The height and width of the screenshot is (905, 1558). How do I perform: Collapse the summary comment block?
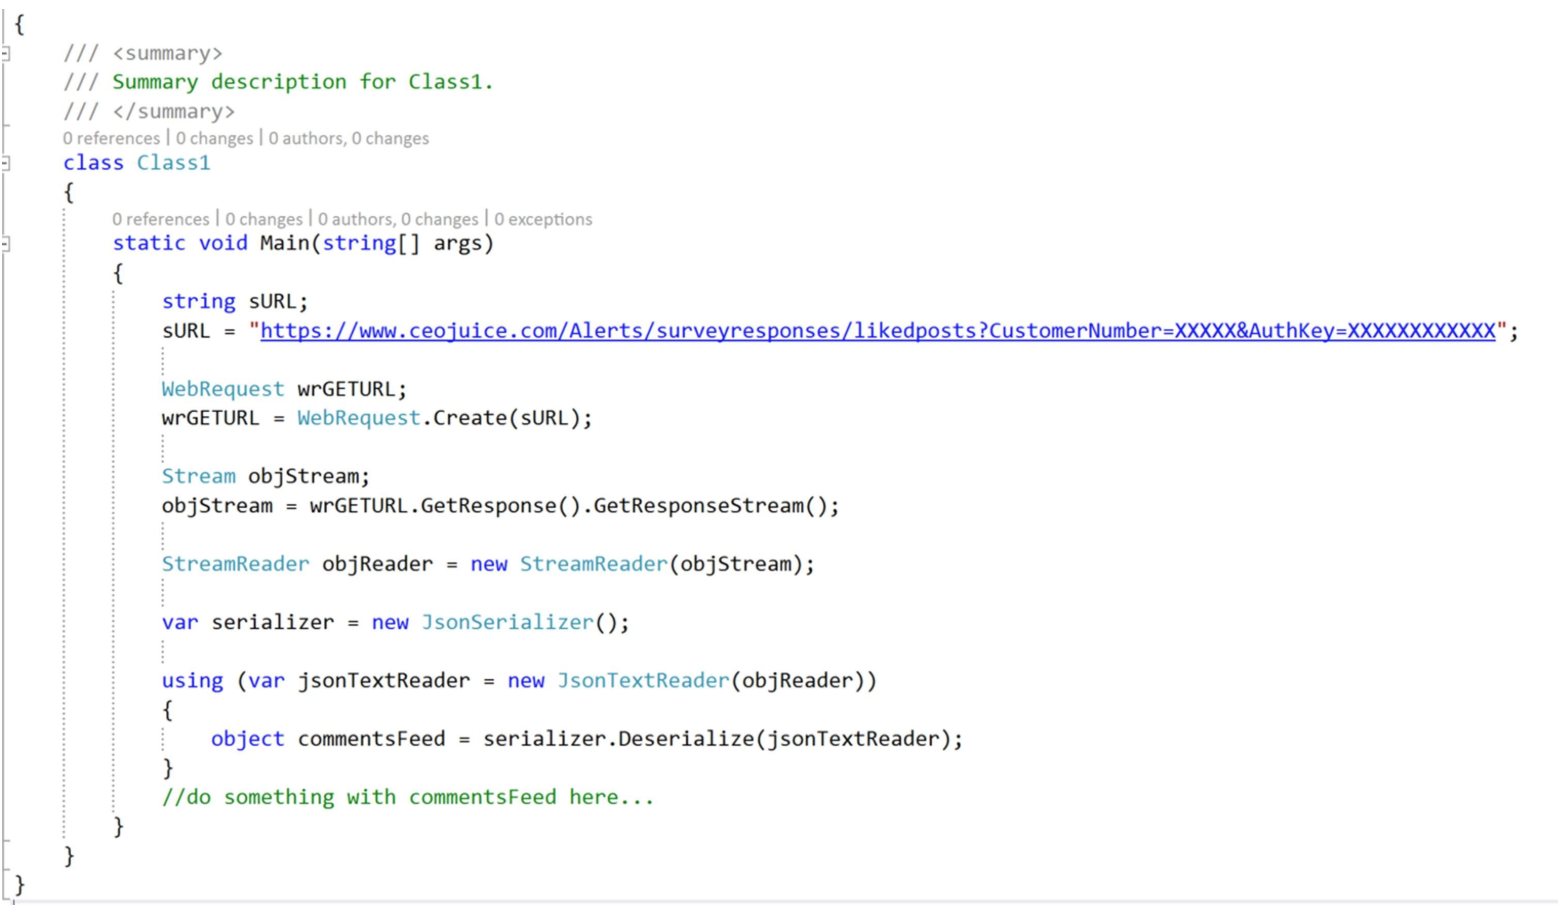(5, 53)
